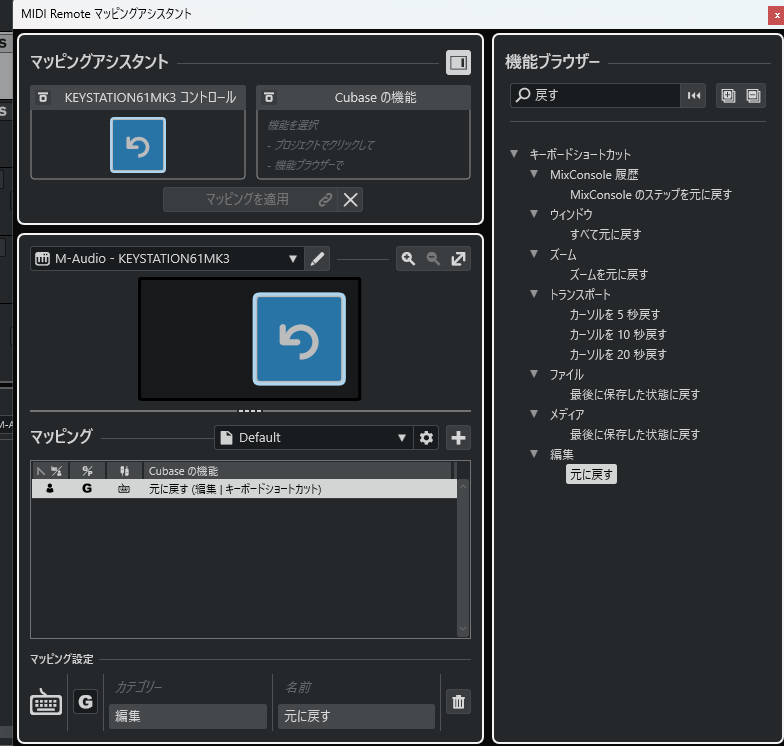Fit surface view with the expand arrows icon

[458, 259]
